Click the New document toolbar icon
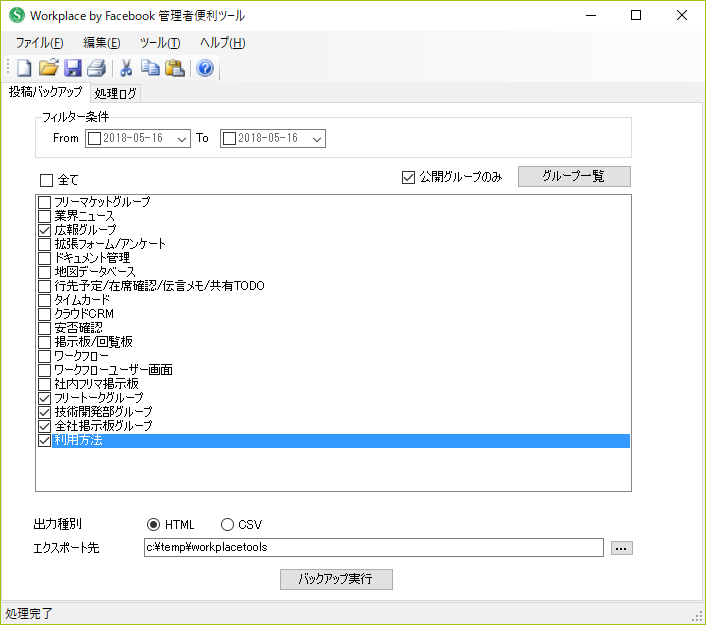Screen dimensions: 706x625 [24, 68]
